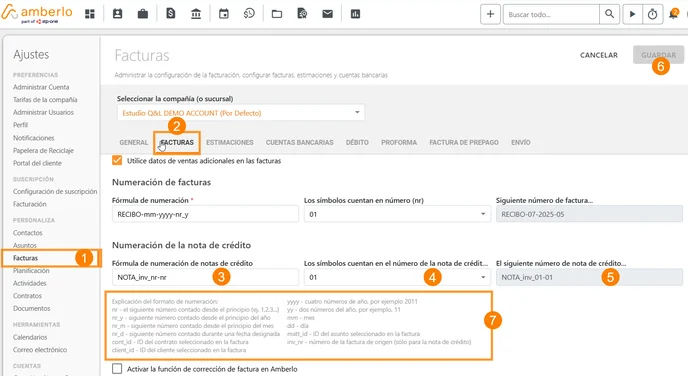688x376 pixels.
Task: Switch to the FACTURA DE PREPAGO tab
Action: [464, 142]
